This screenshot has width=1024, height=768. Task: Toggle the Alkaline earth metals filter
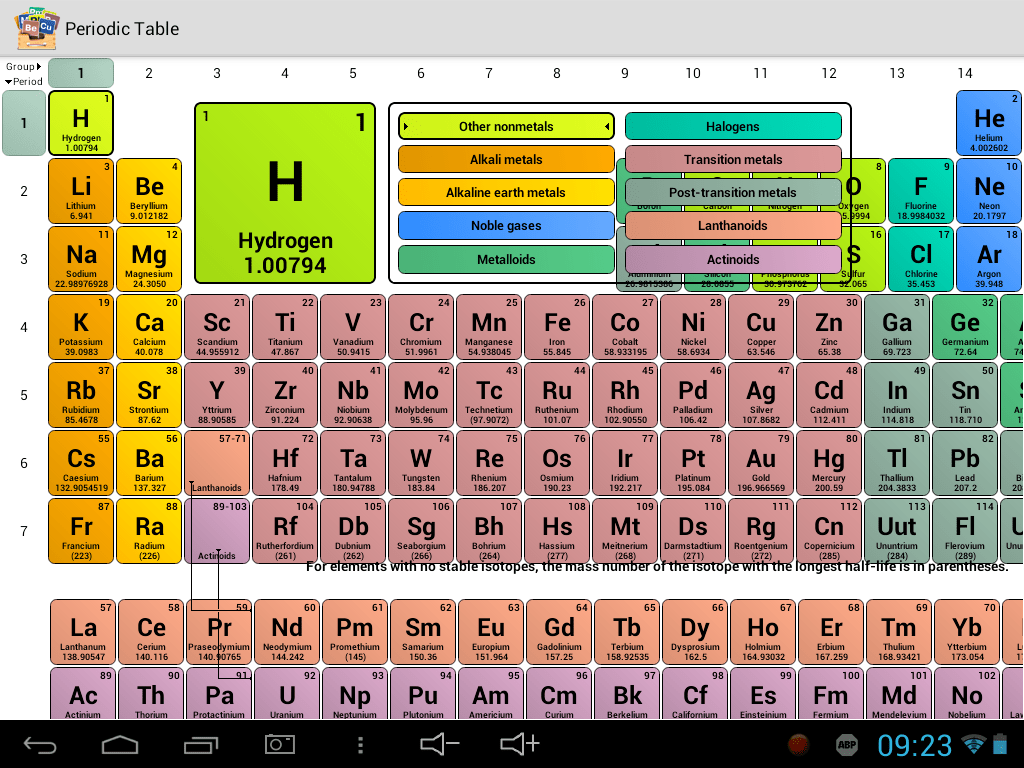pyautogui.click(x=506, y=193)
